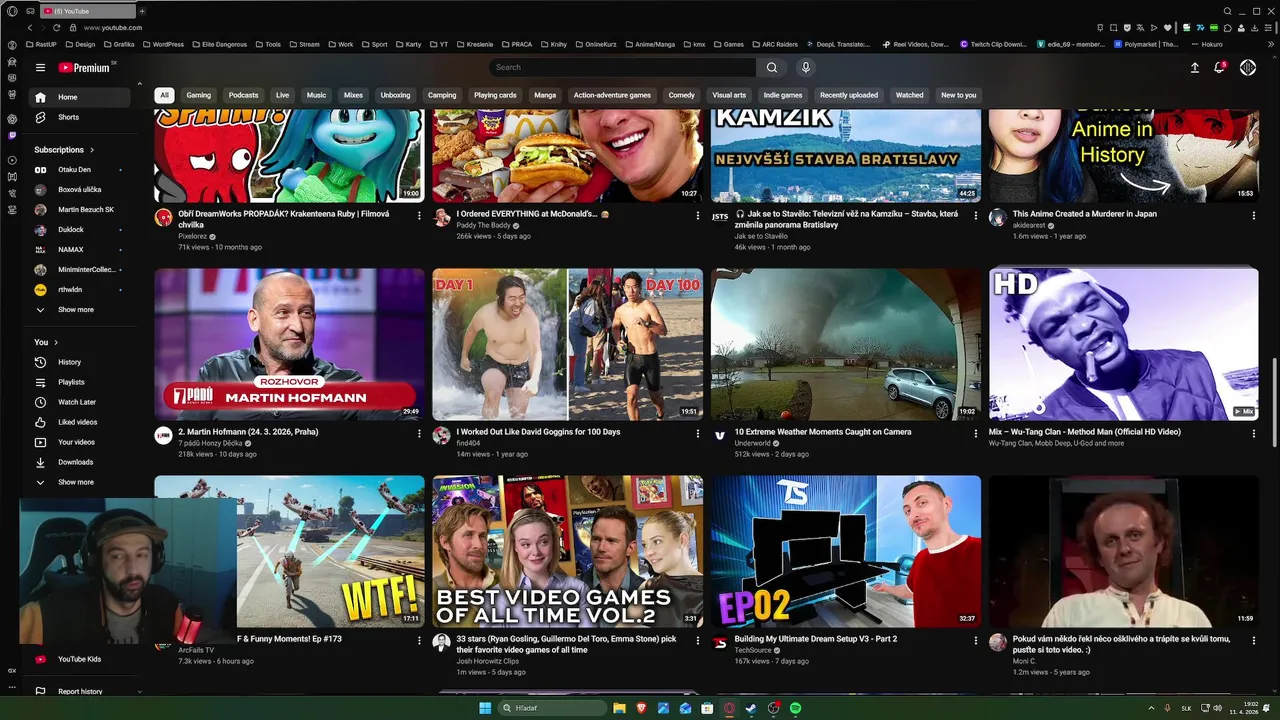Viewport: 1280px width, 720px height.
Task: Select the Gaming filter chip
Action: [199, 95]
